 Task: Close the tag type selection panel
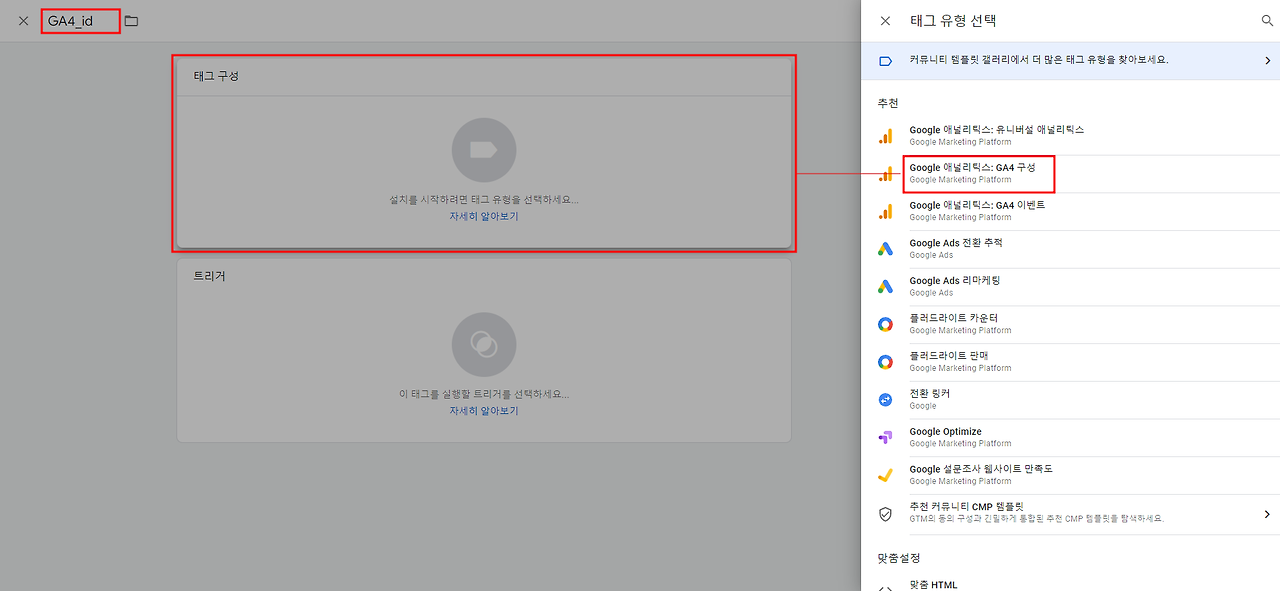point(884,21)
